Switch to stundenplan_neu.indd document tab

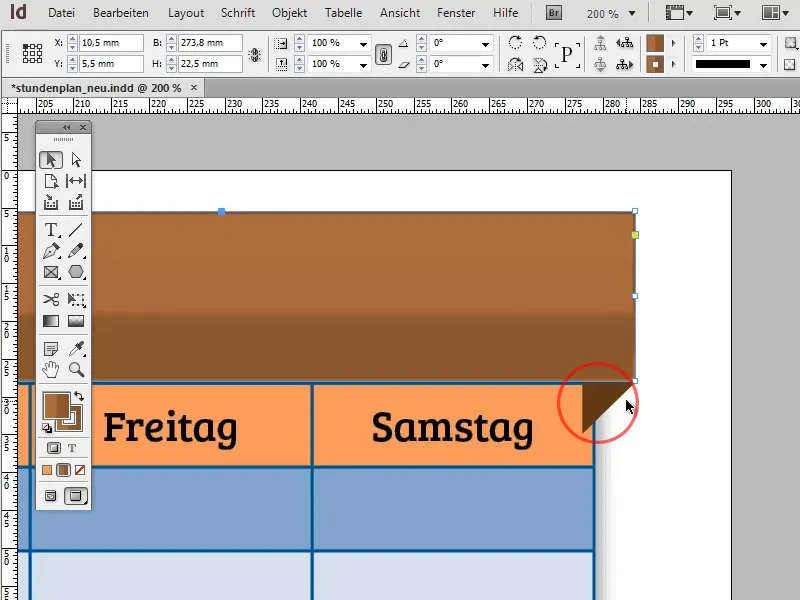(x=96, y=88)
